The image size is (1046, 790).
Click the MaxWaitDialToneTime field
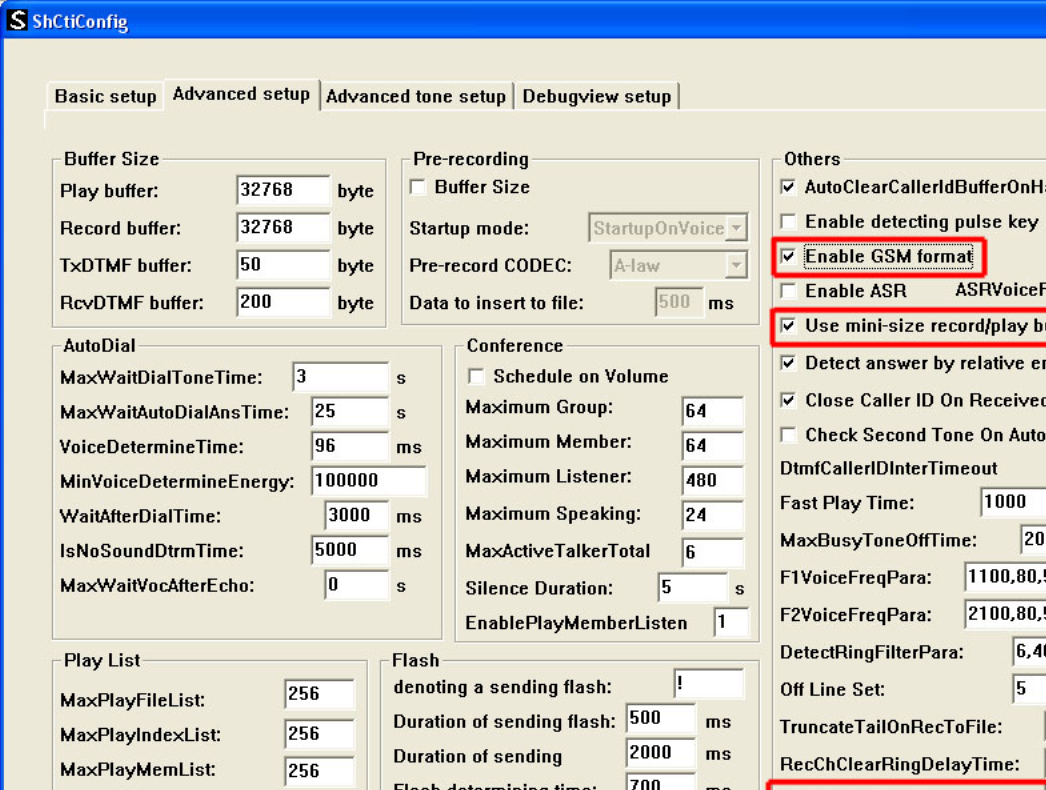coord(340,378)
